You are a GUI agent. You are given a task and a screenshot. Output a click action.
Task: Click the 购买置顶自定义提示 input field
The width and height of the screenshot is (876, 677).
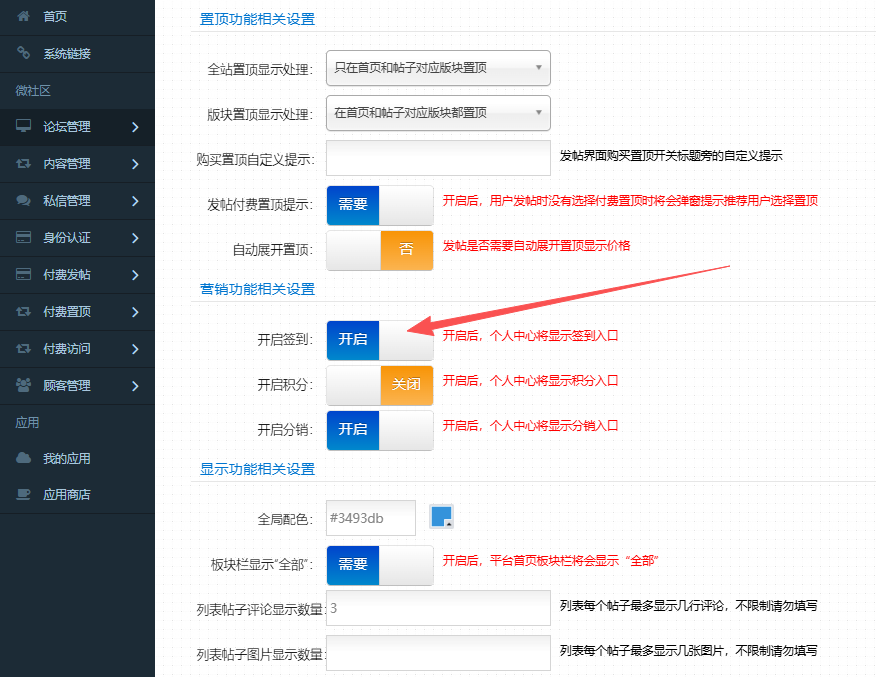pos(438,158)
